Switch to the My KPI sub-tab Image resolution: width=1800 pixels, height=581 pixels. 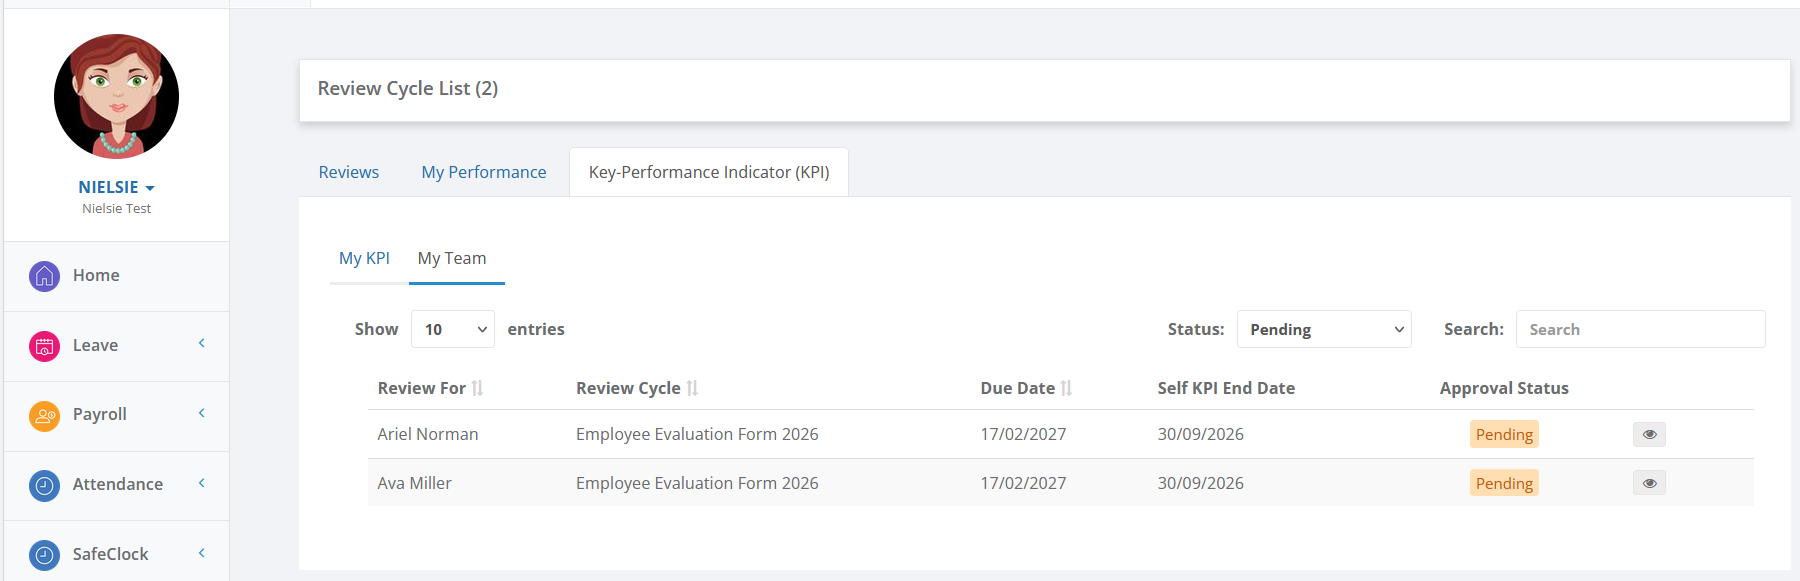[364, 258]
